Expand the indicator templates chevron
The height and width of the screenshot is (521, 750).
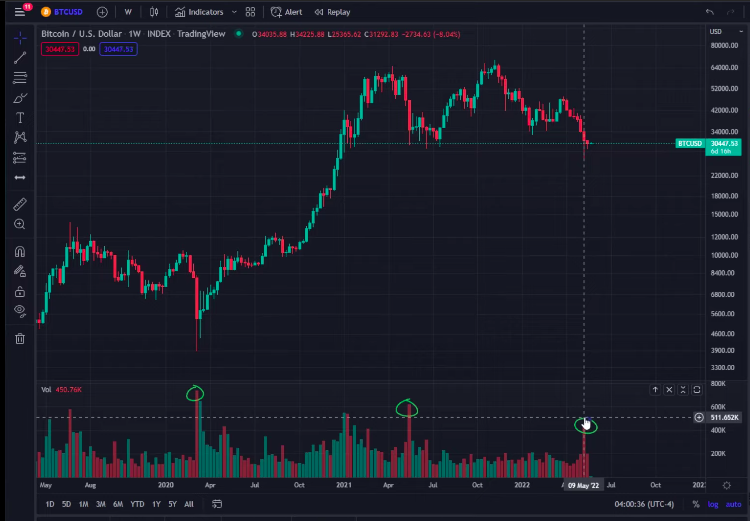coord(234,12)
